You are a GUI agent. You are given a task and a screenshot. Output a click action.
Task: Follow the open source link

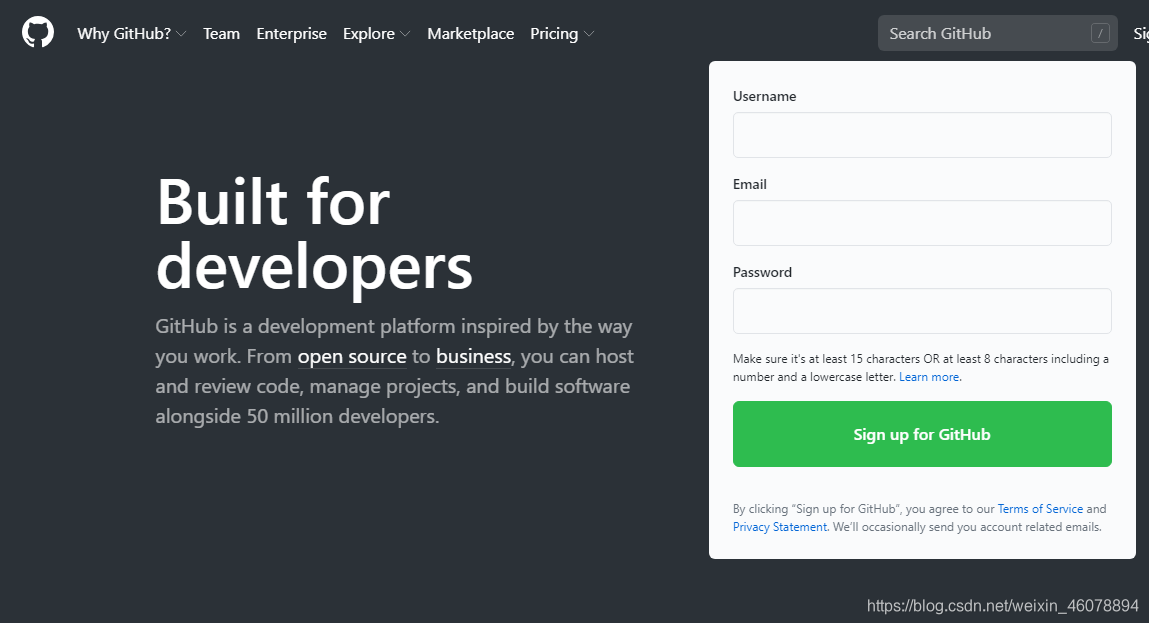352,356
